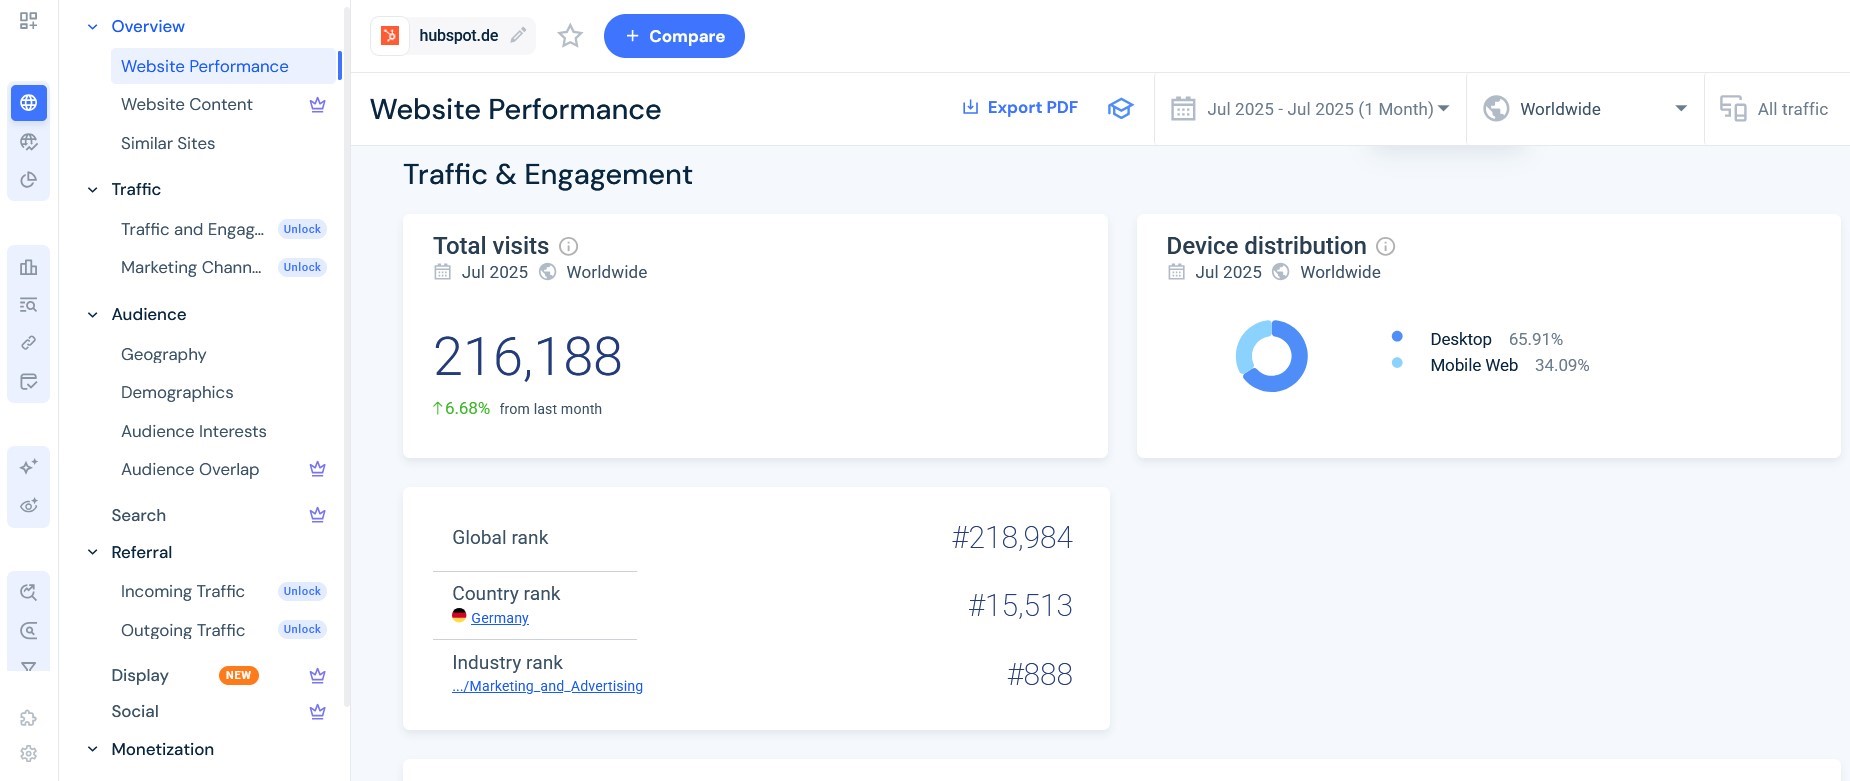Open the graduation cap learning icon
Viewport: 1850px width, 781px height.
pos(1120,108)
